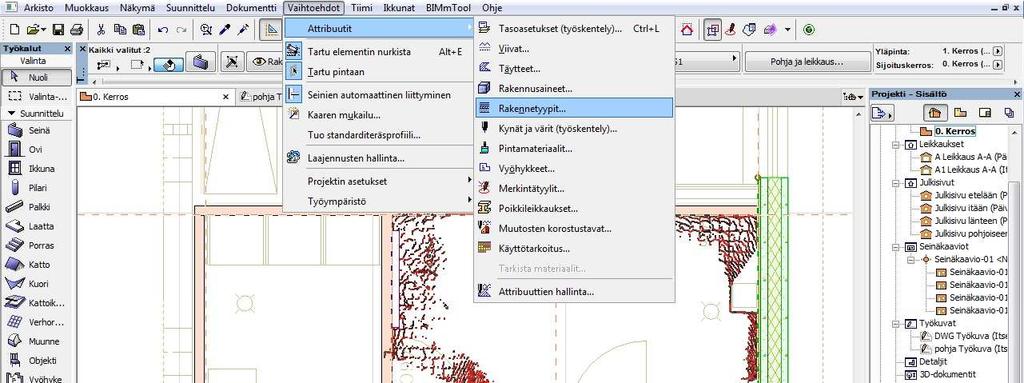Screen dimensions: 1024x383
Task: Select the Ikkuna window tool
Action: tap(33, 169)
